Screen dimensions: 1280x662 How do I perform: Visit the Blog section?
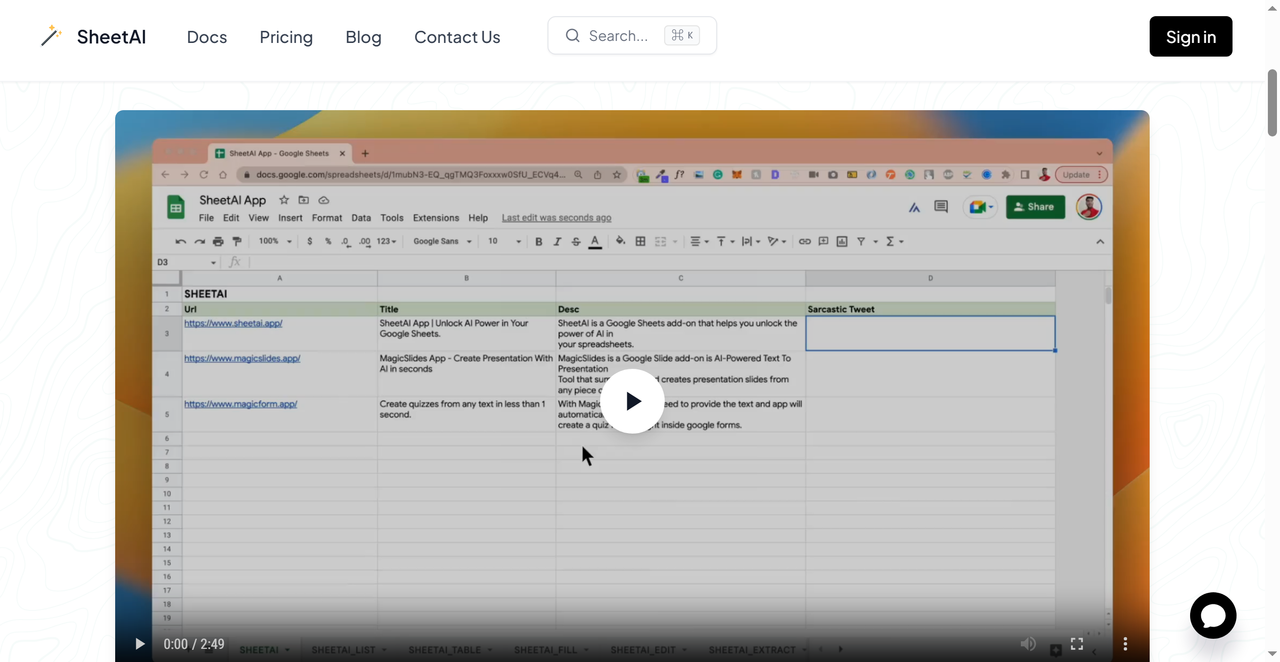click(x=363, y=37)
